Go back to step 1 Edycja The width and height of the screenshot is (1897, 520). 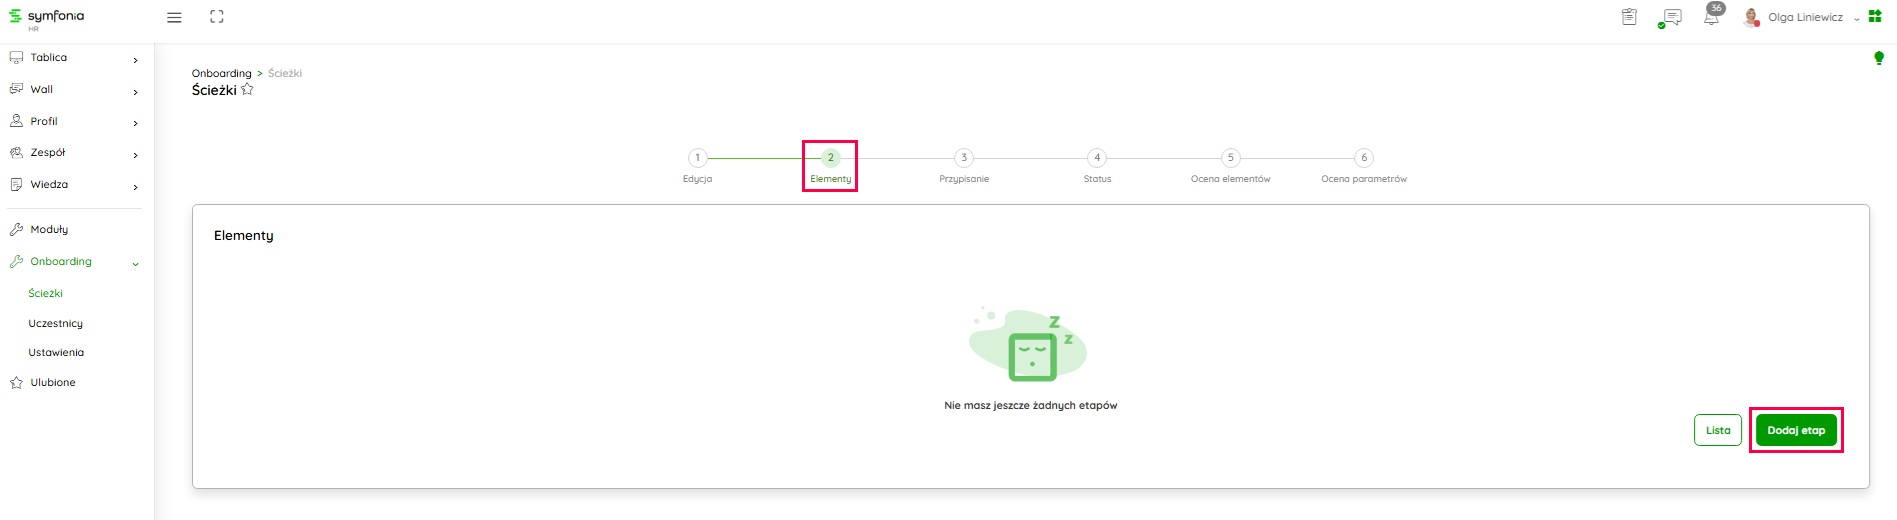tap(697, 158)
